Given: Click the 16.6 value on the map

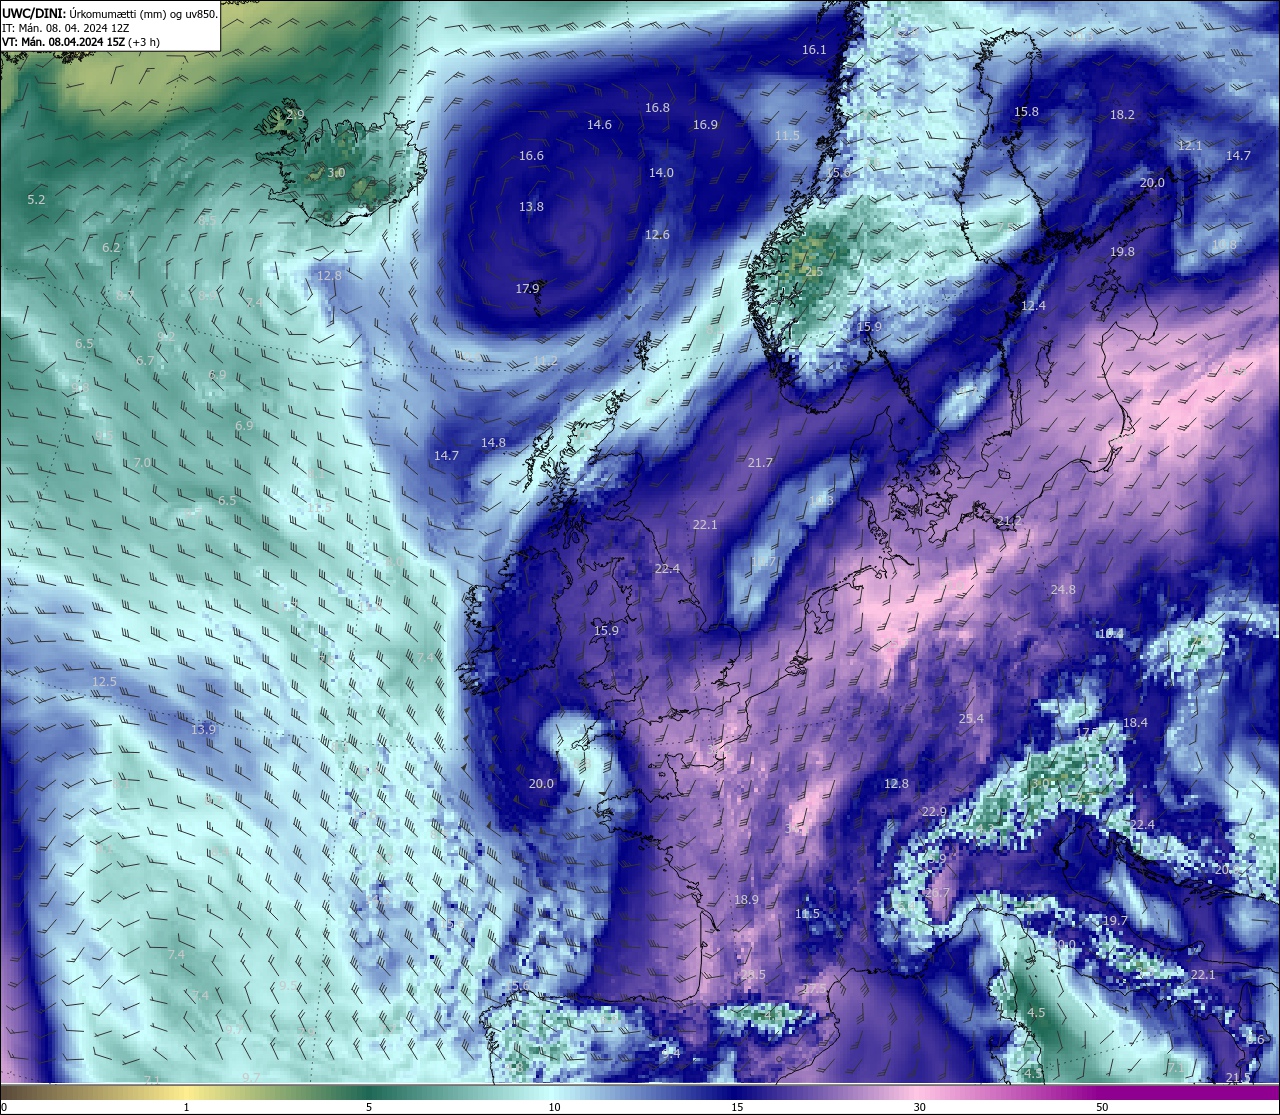Looking at the screenshot, I should 531,156.
